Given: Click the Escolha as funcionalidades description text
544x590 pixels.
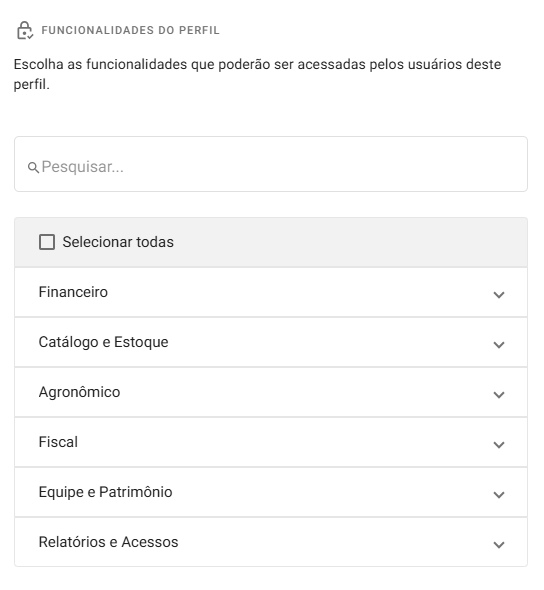Looking at the screenshot, I should 257,74.
